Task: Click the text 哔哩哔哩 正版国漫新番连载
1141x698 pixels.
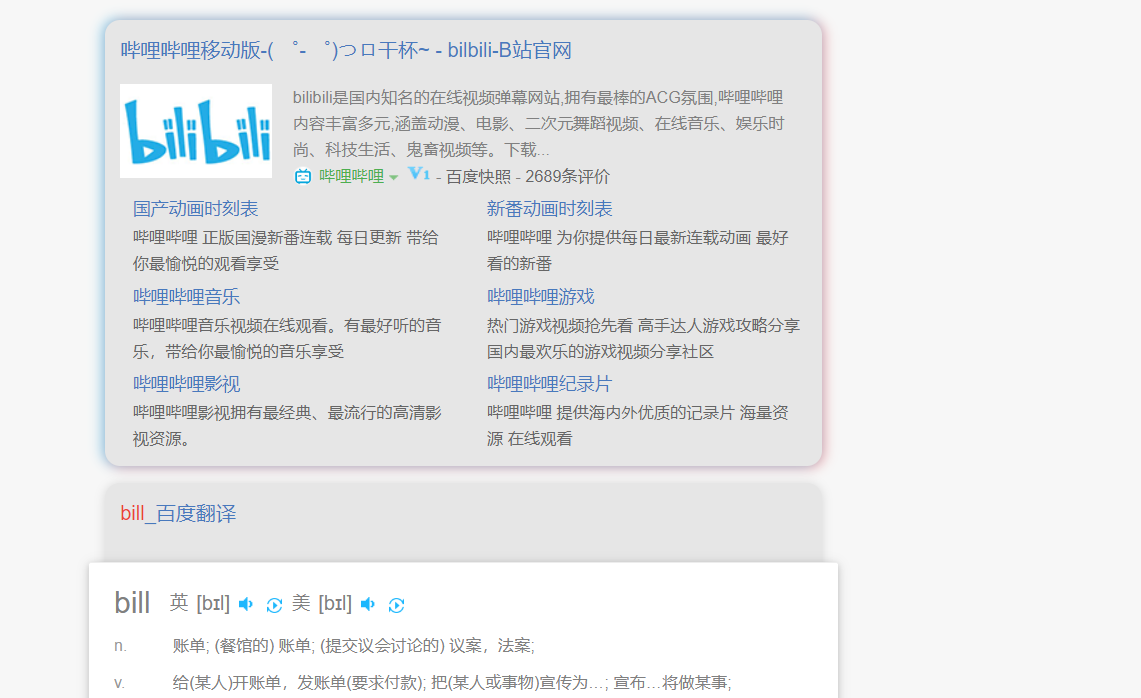Action: 286,250
